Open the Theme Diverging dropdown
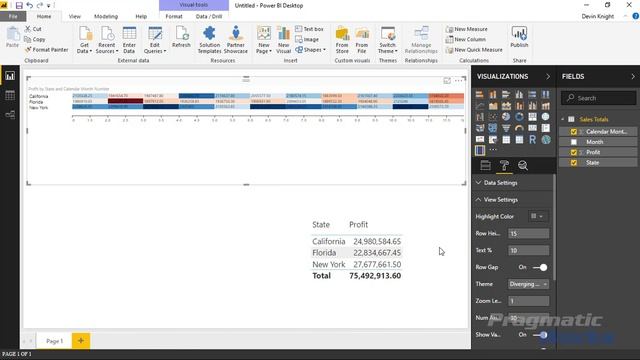640x360 pixels. point(528,284)
